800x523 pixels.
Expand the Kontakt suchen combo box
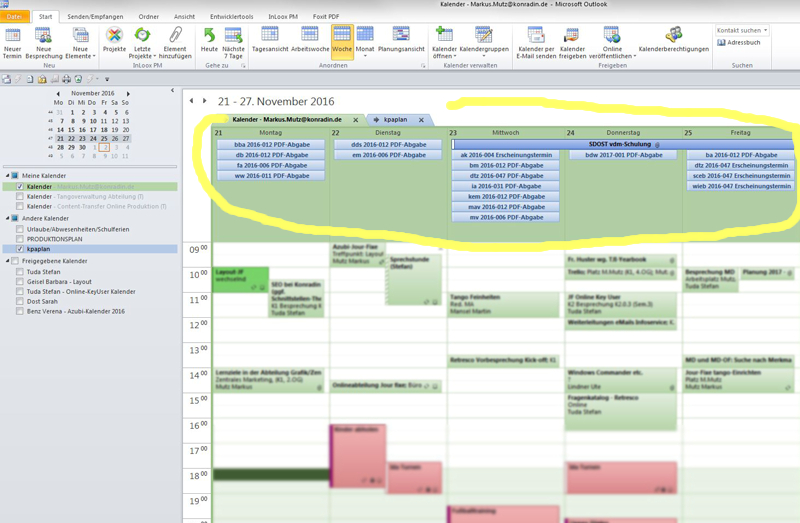point(765,30)
